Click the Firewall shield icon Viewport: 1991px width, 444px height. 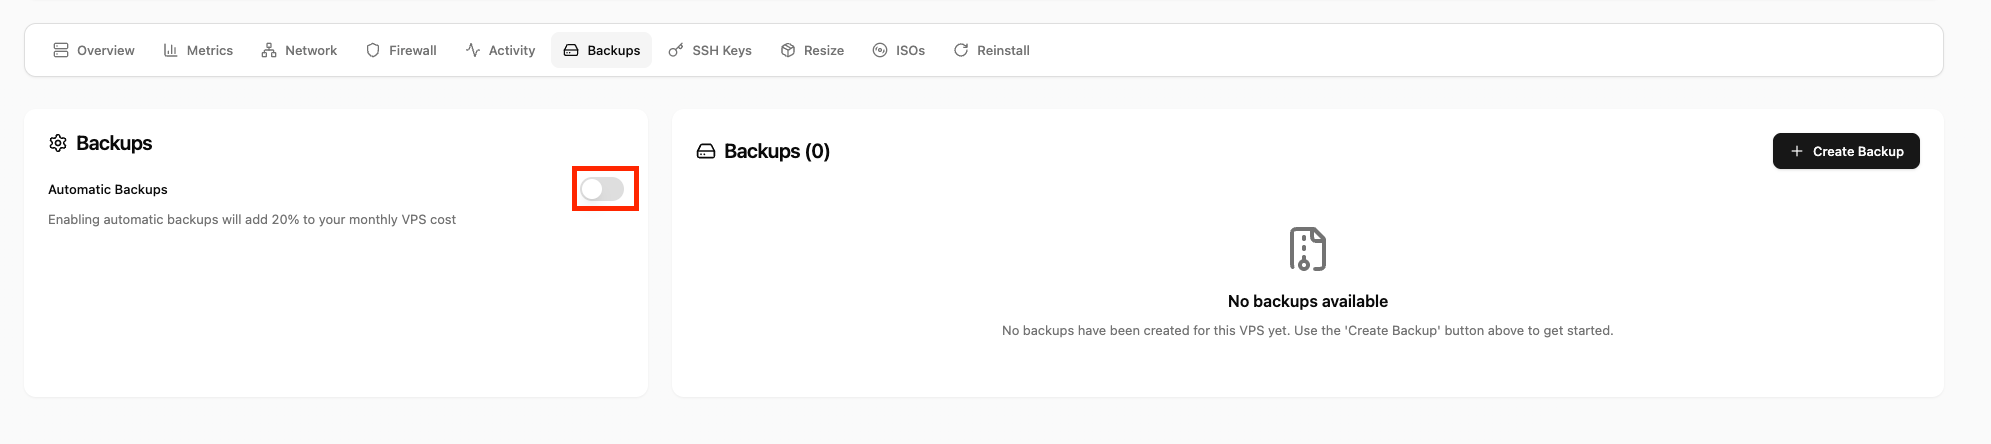pos(373,50)
